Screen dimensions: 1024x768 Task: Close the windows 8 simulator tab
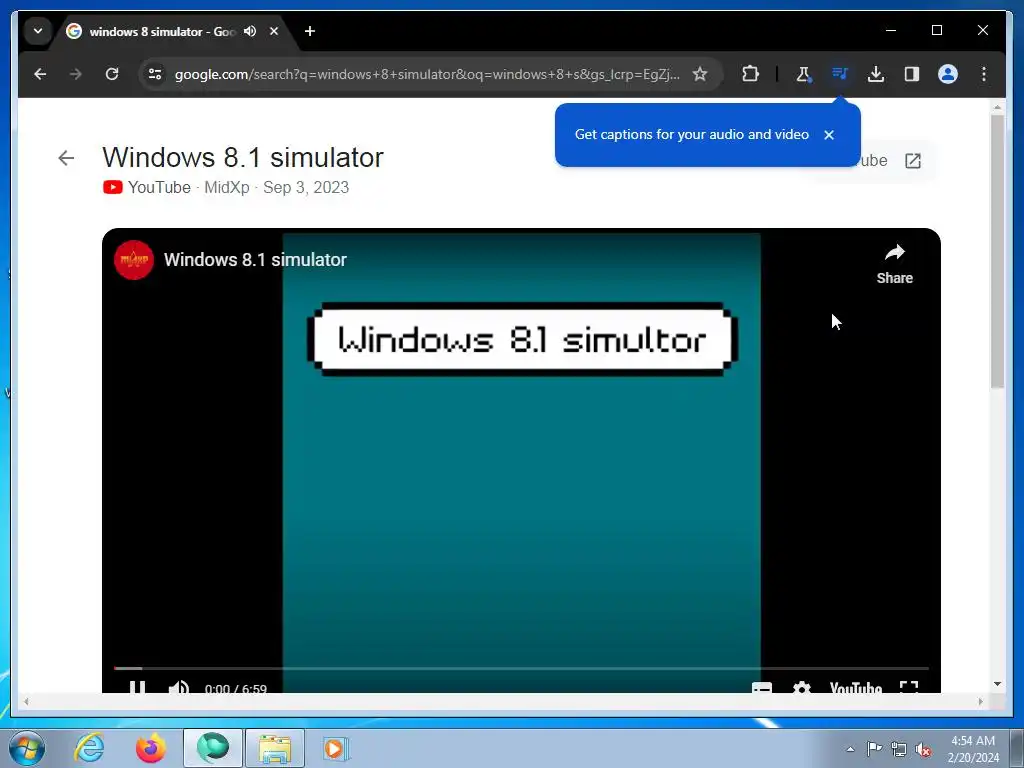[274, 31]
